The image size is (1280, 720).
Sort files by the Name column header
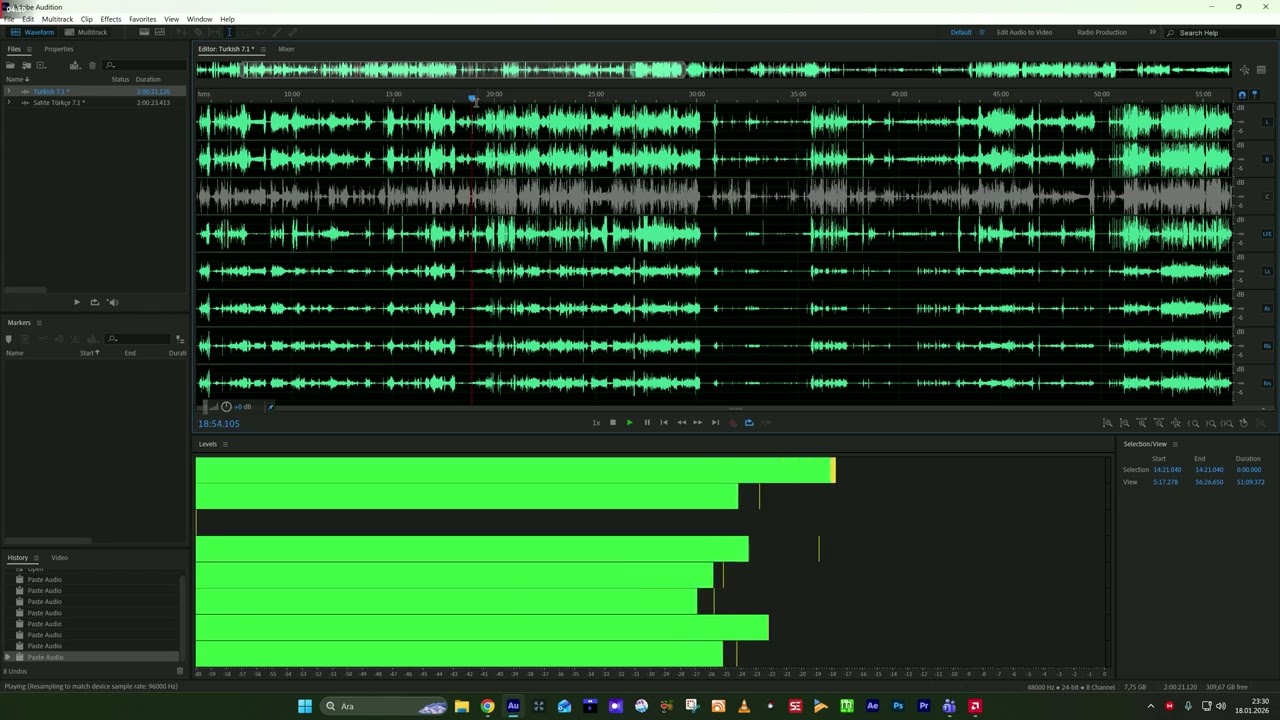point(17,79)
